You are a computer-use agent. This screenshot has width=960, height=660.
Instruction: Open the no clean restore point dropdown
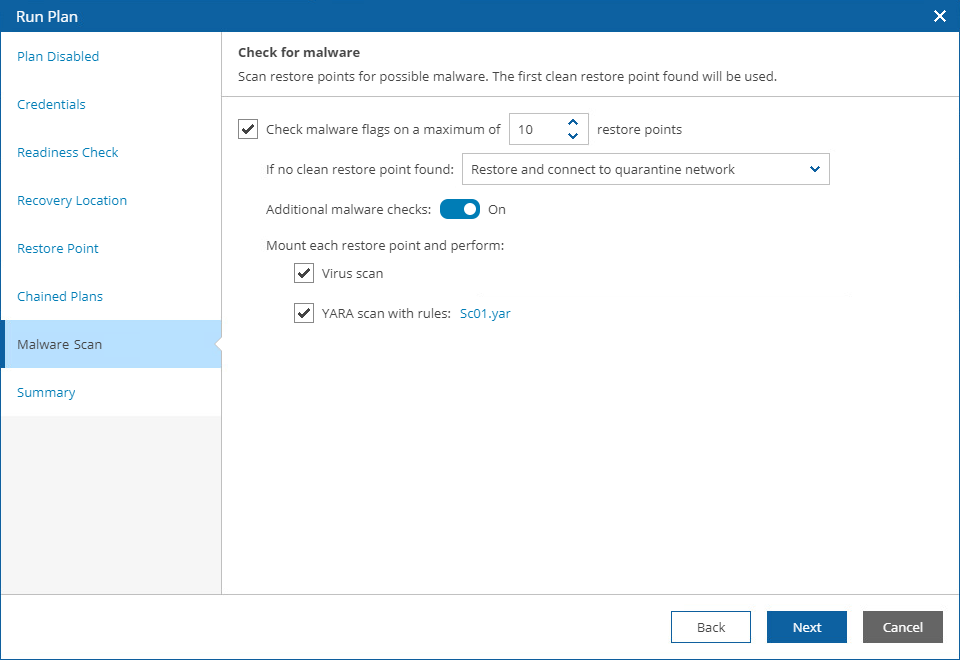645,169
